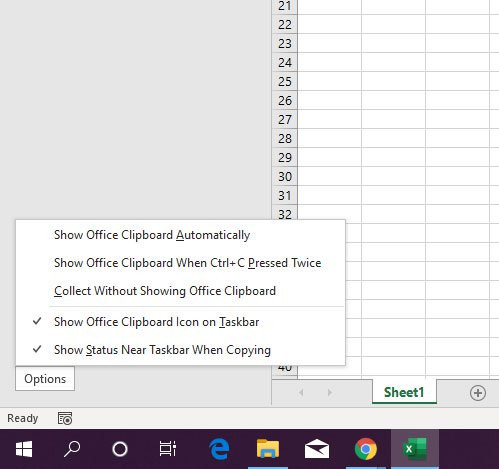
Task: Select row 29 header
Action: (285, 157)
